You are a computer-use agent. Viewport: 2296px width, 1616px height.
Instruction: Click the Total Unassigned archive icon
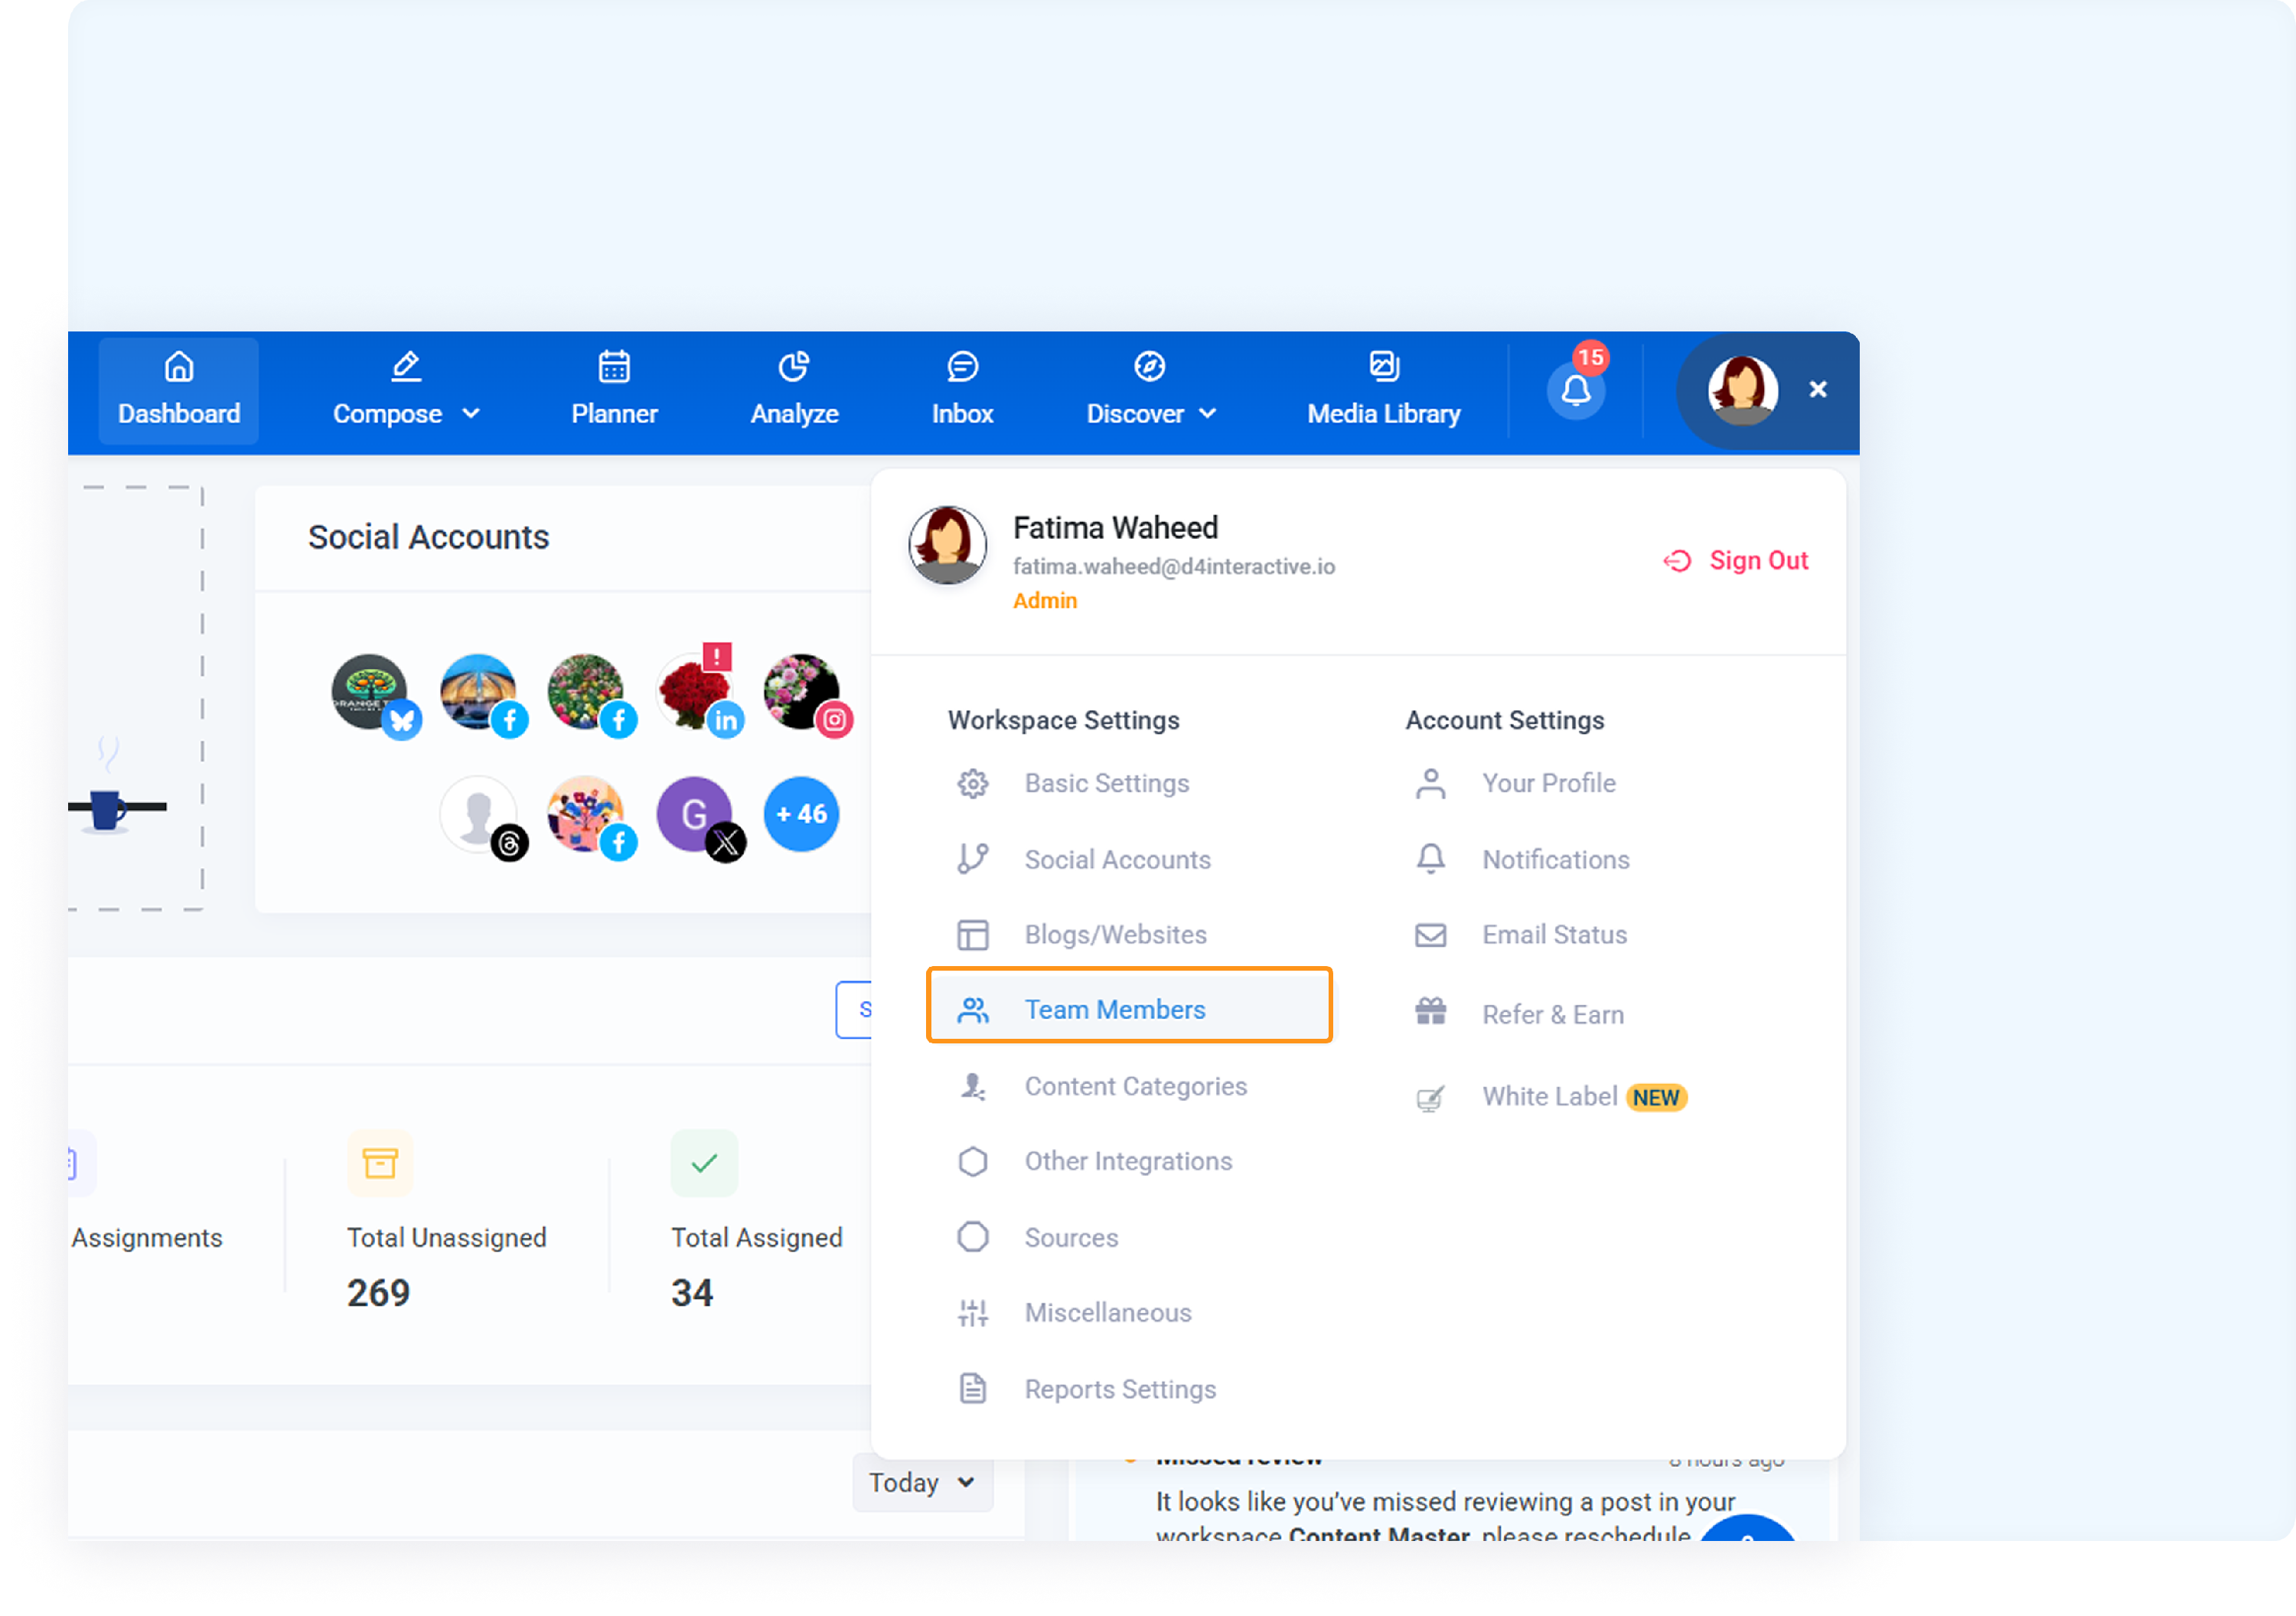[x=380, y=1163]
